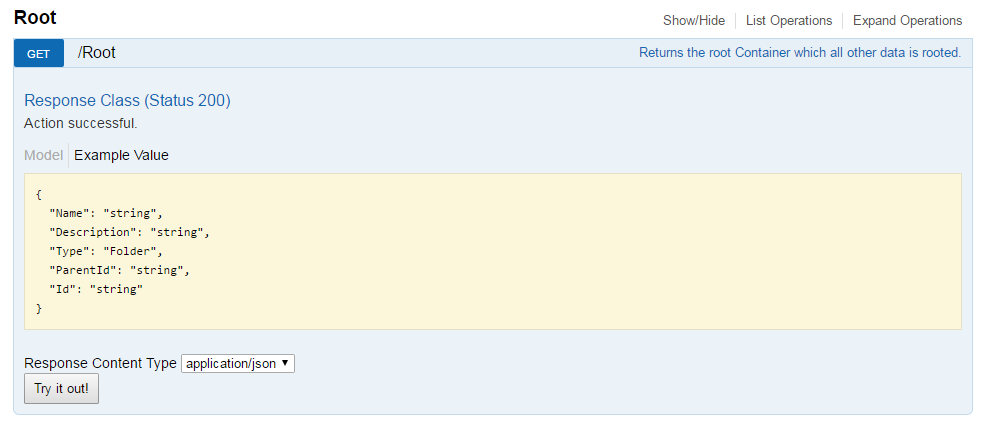Click the blue GET method badge
The height and width of the screenshot is (424, 984).
click(x=39, y=53)
